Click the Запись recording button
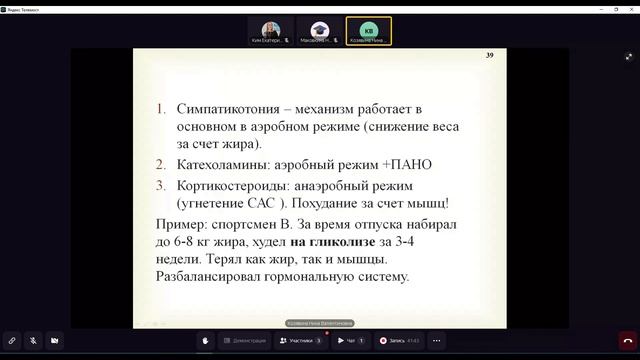Screen dimensions: 640x360 click(x=399, y=340)
